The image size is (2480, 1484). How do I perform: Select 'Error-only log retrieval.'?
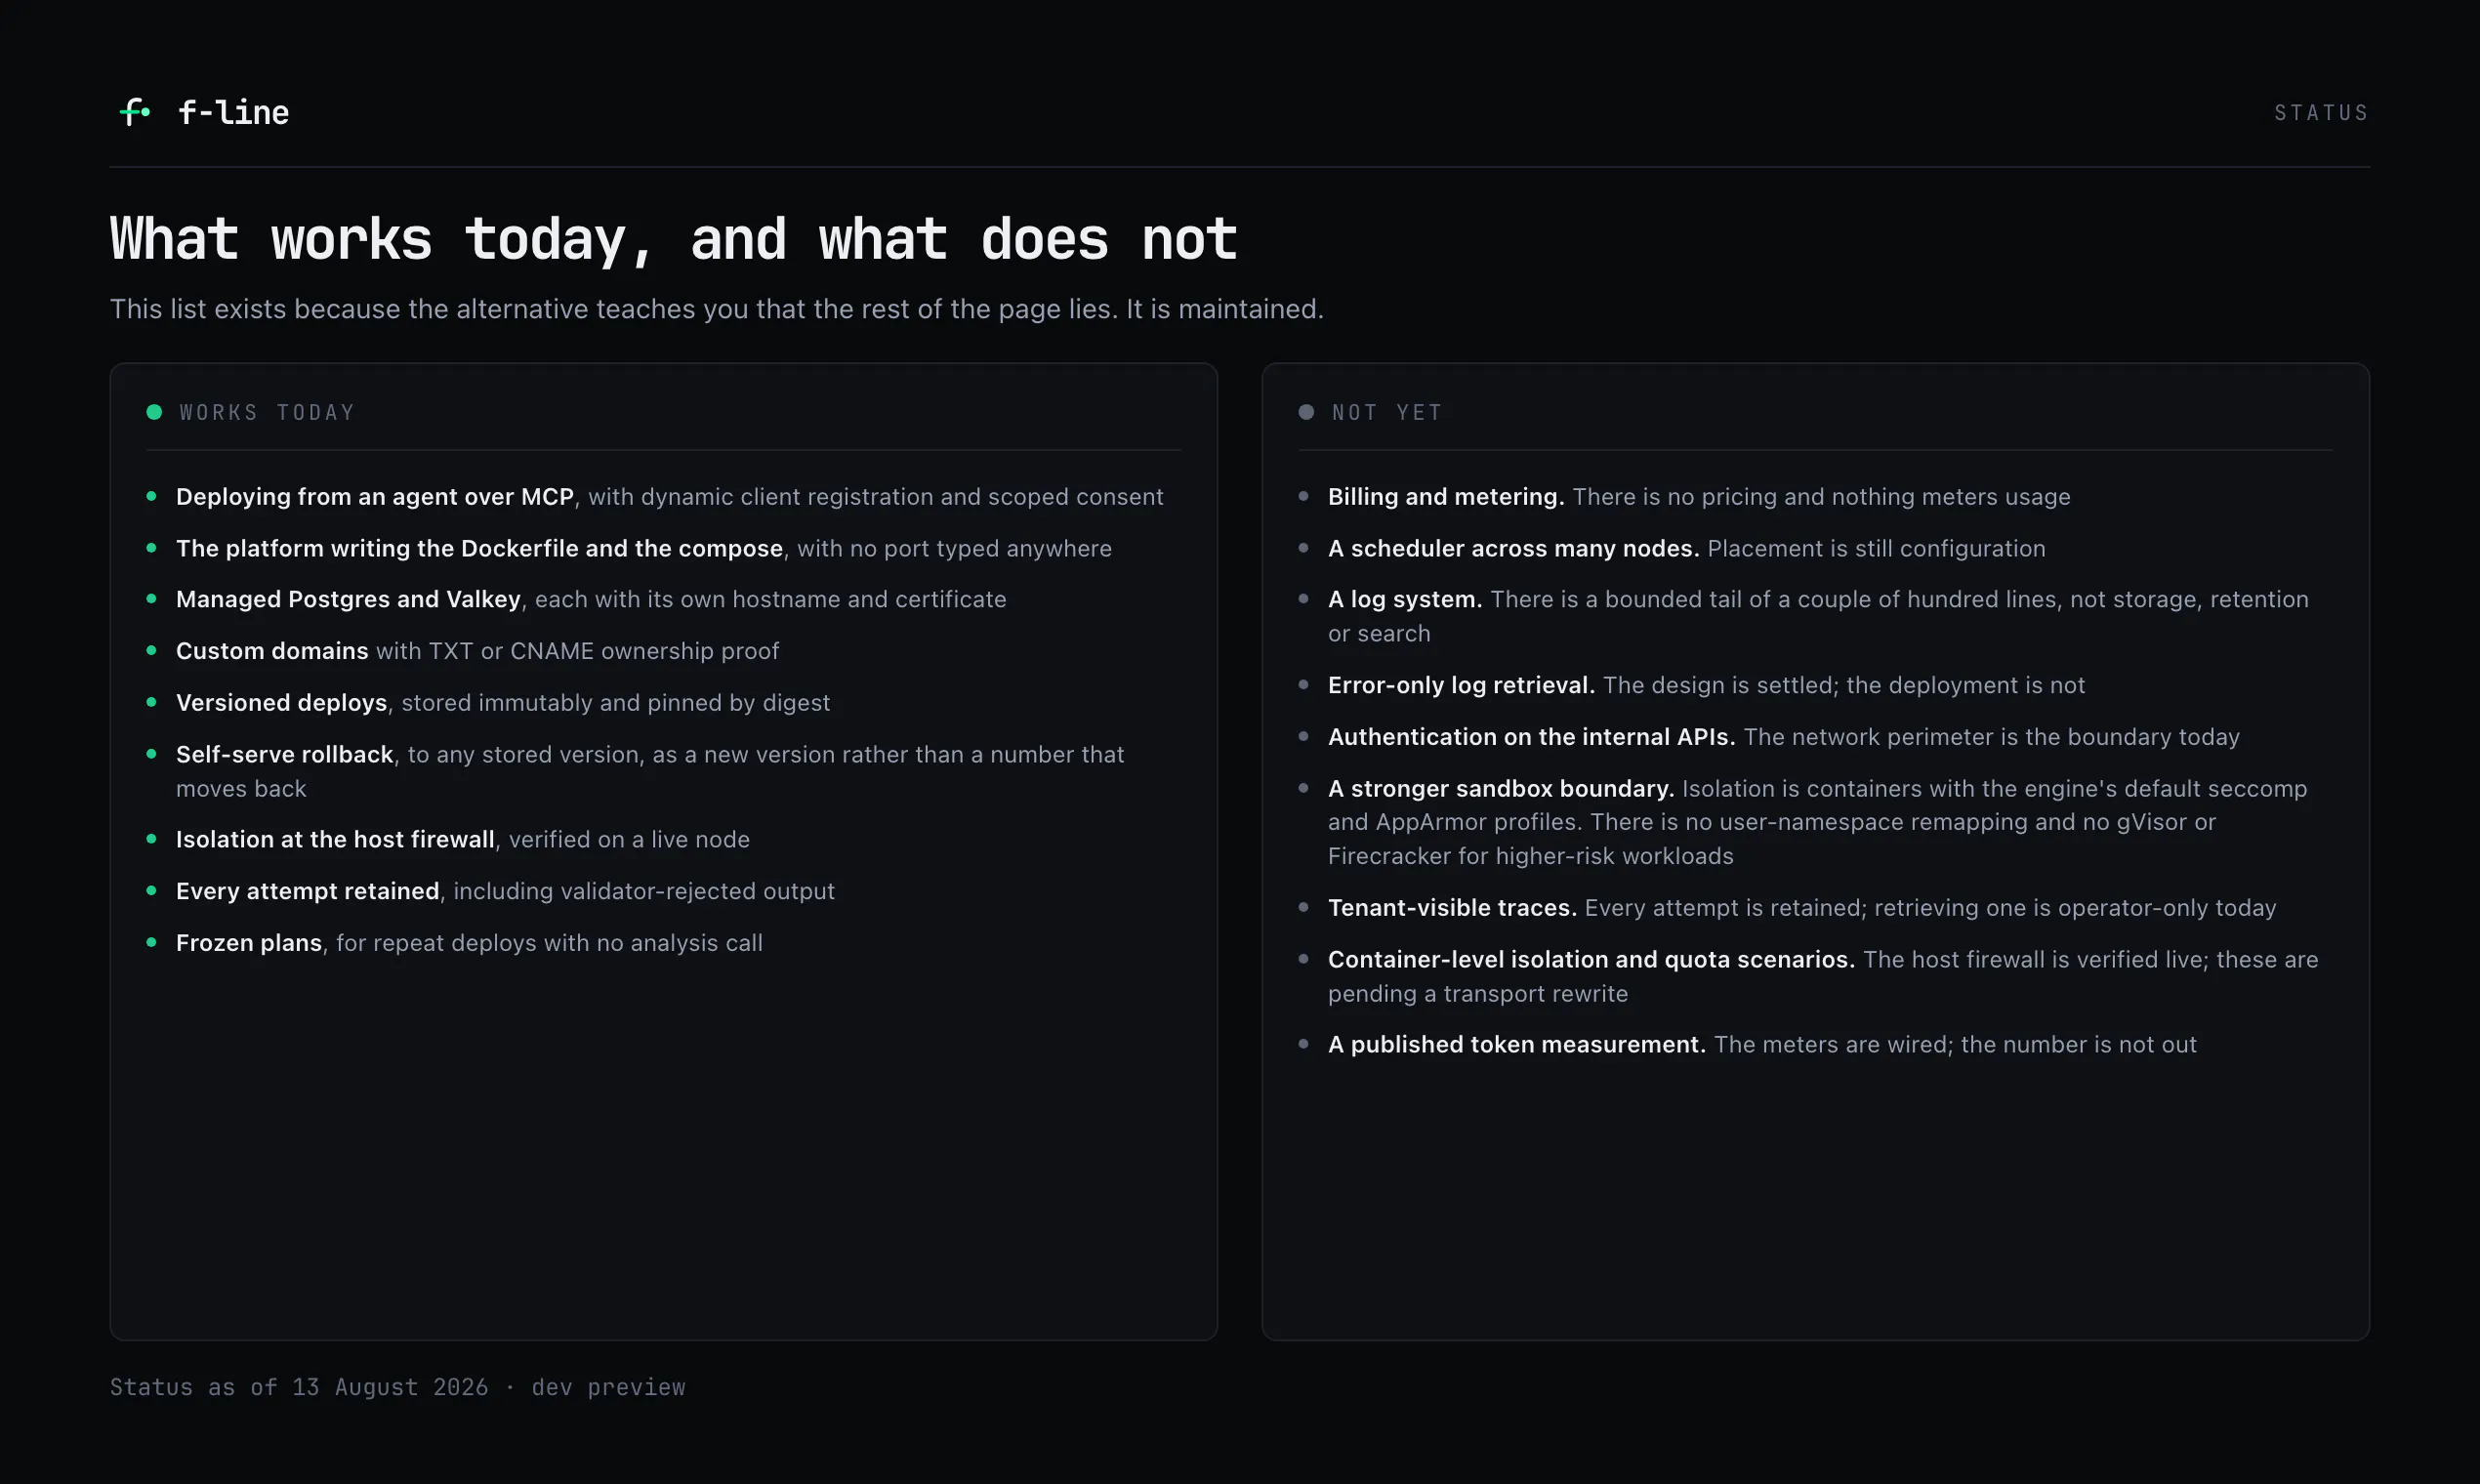(1461, 685)
